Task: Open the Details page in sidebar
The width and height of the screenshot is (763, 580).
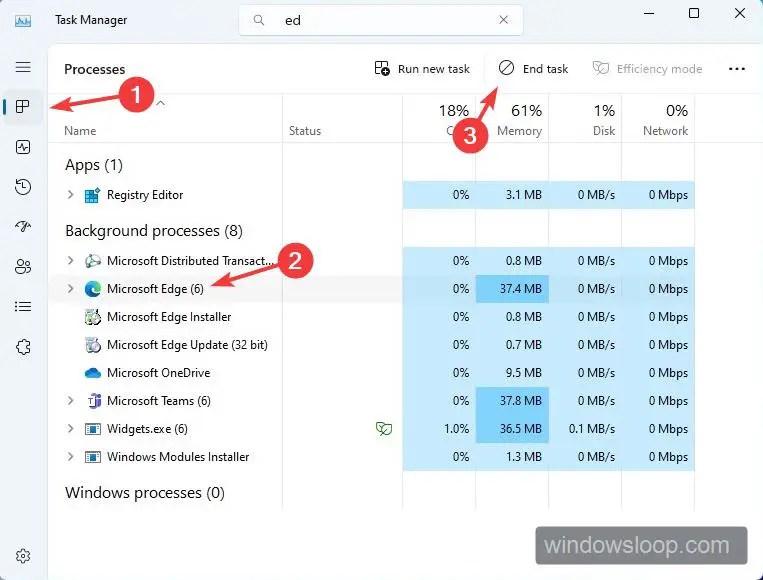Action: tap(23, 307)
